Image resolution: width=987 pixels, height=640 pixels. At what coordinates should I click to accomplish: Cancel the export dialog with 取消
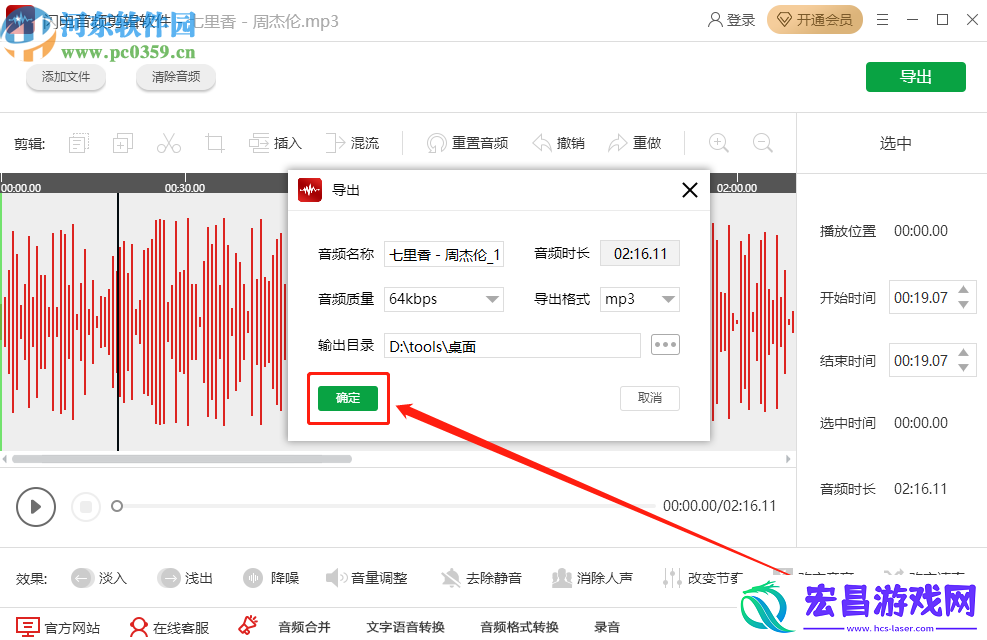[650, 398]
